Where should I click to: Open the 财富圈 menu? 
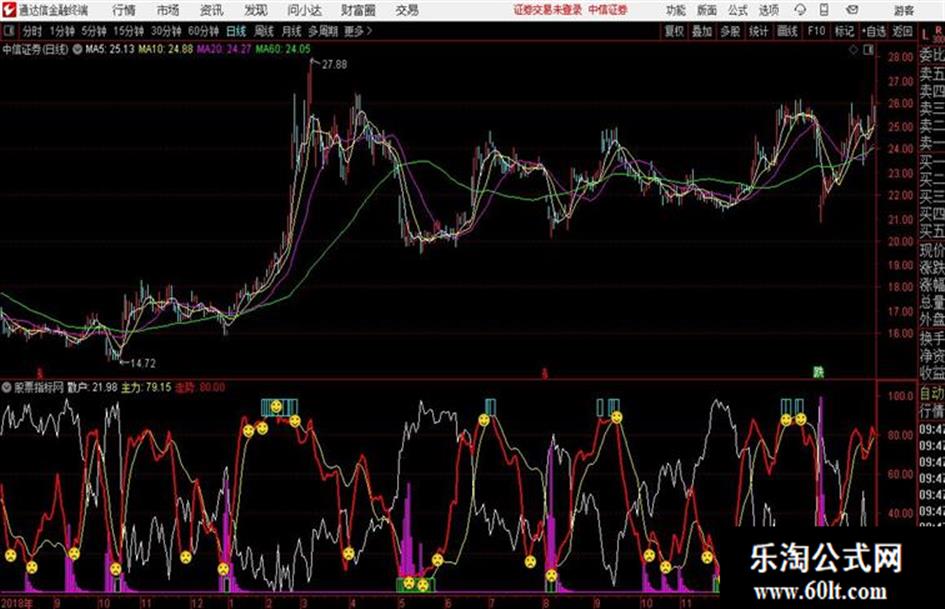[x=358, y=10]
